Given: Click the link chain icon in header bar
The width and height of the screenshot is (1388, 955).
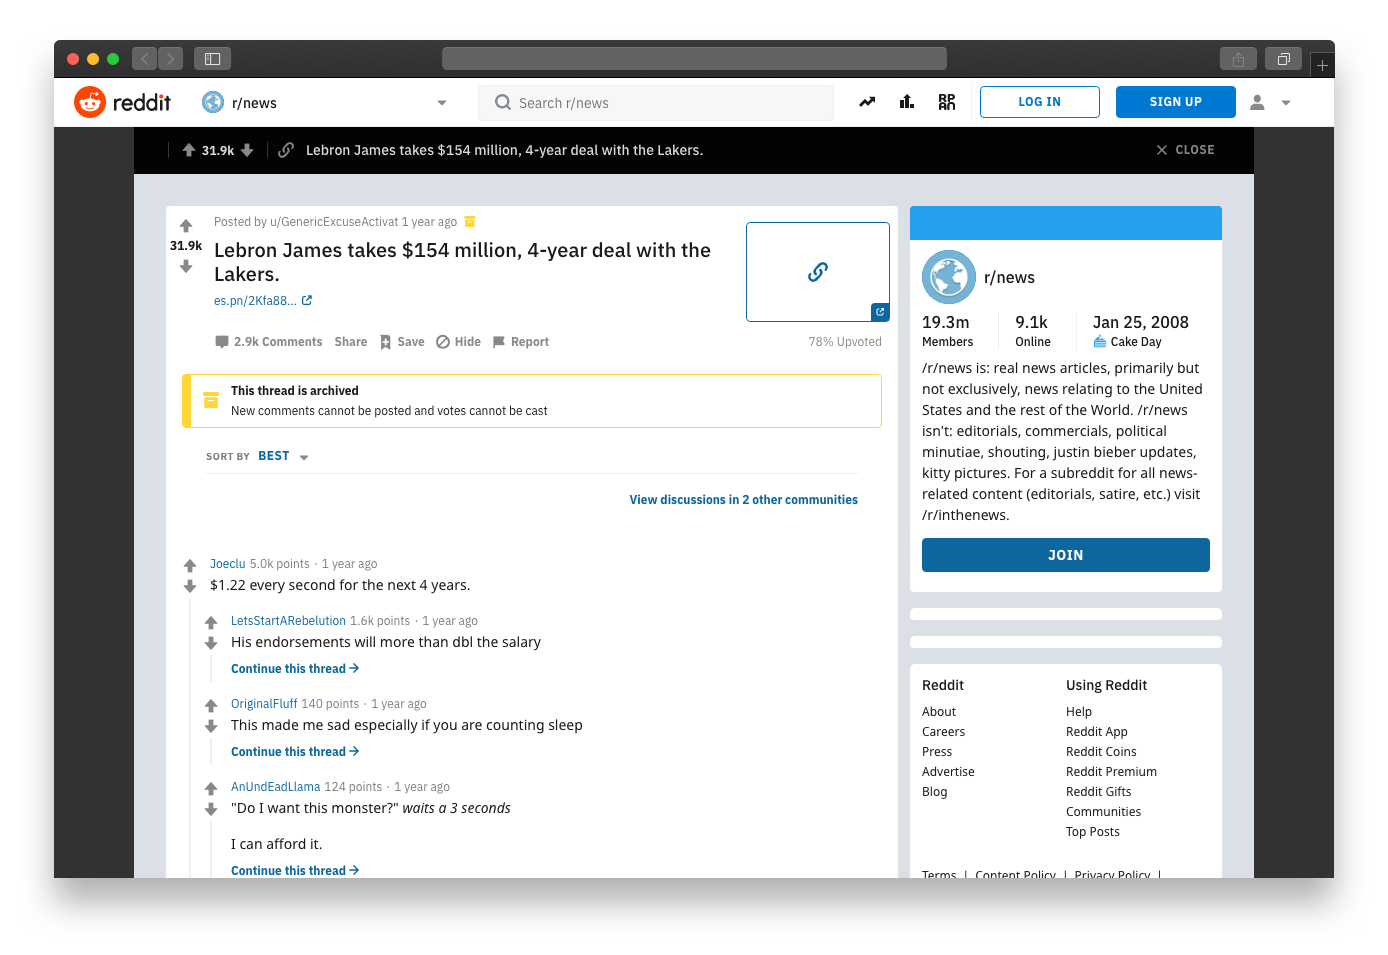Looking at the screenshot, I should [x=286, y=150].
